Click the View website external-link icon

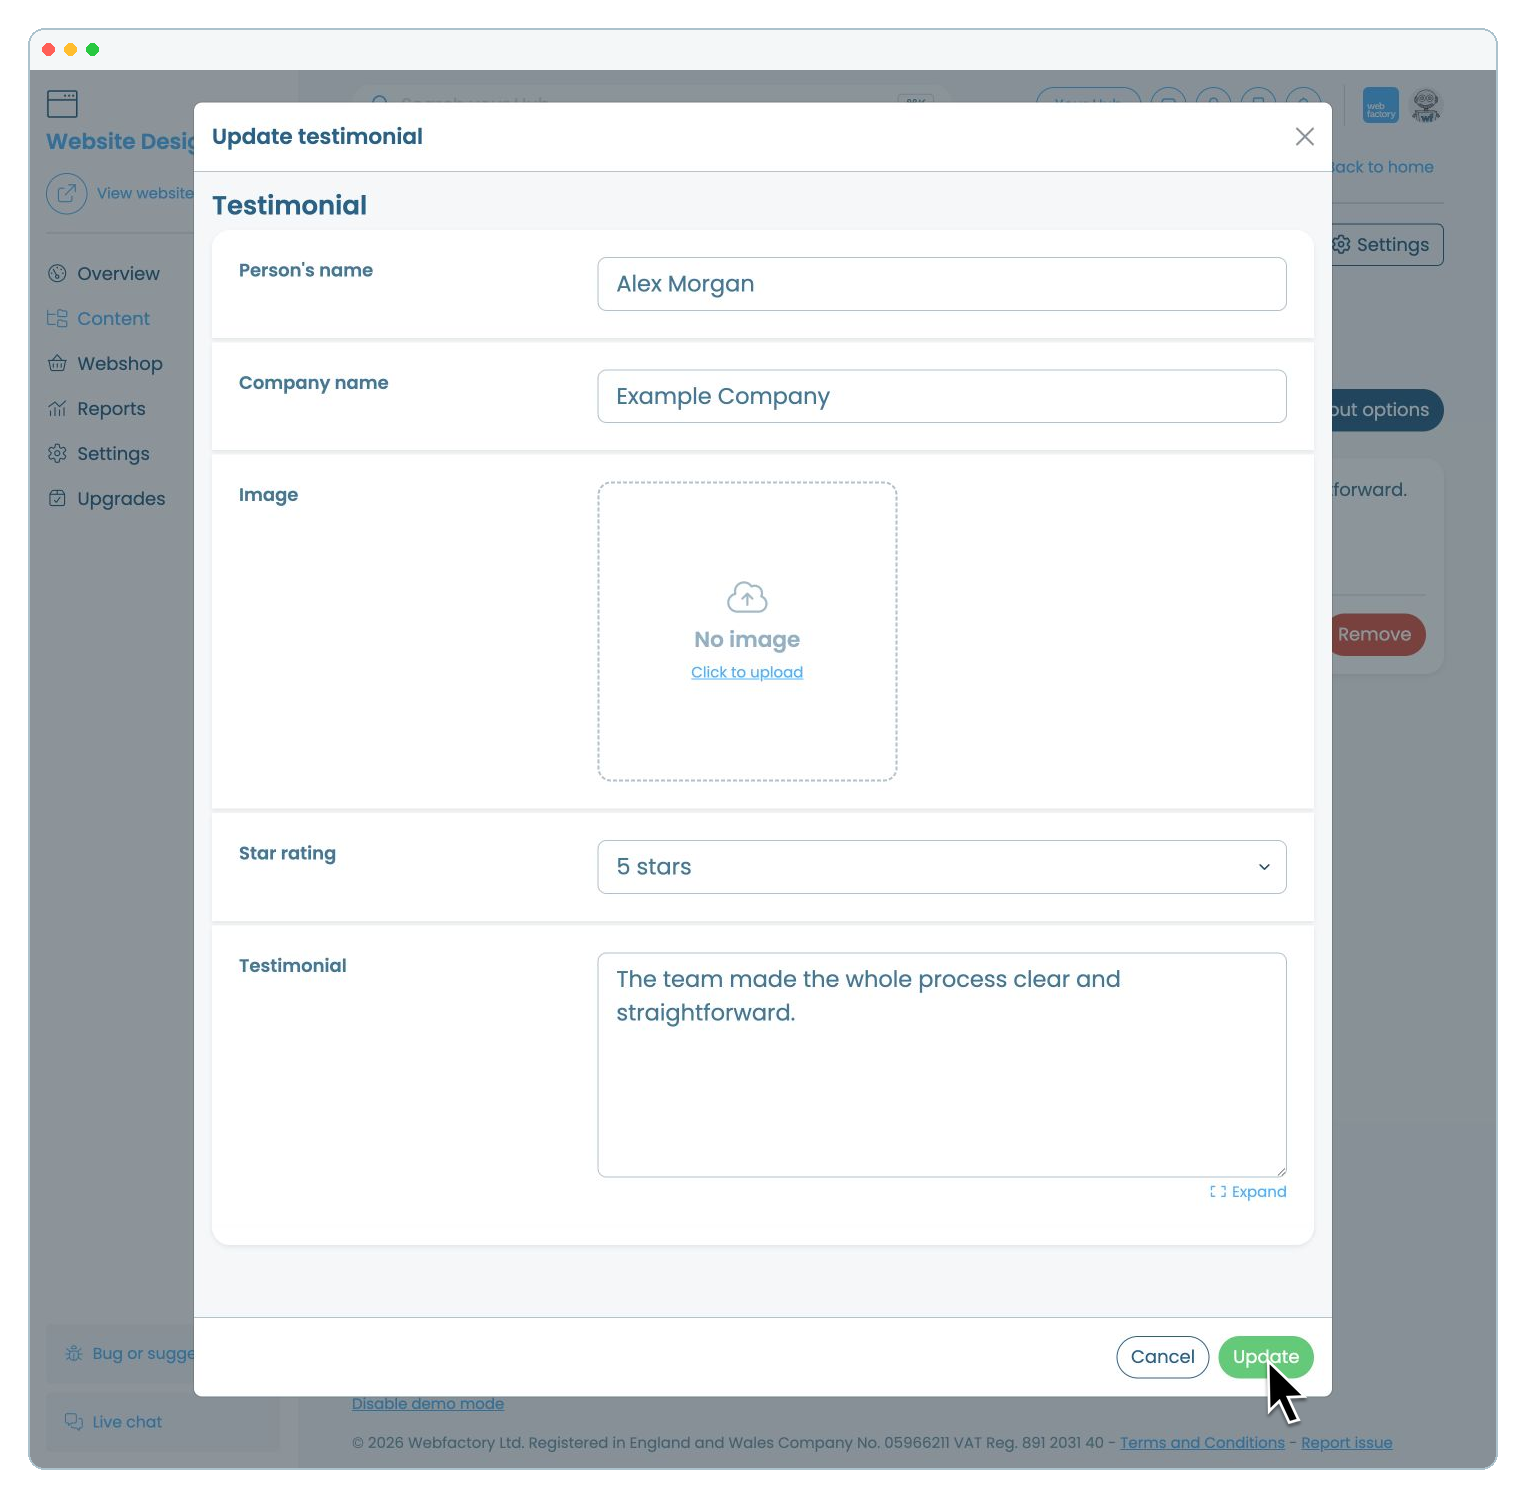click(66, 193)
